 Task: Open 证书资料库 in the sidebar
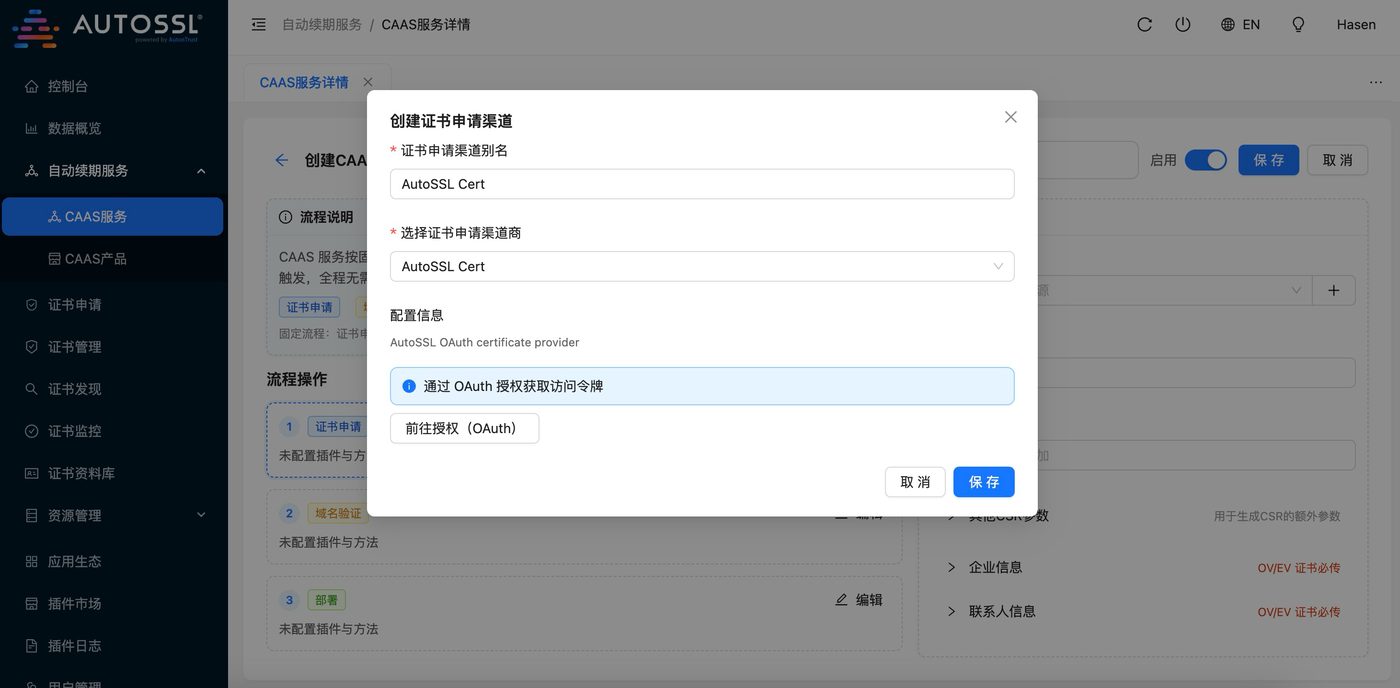(114, 472)
